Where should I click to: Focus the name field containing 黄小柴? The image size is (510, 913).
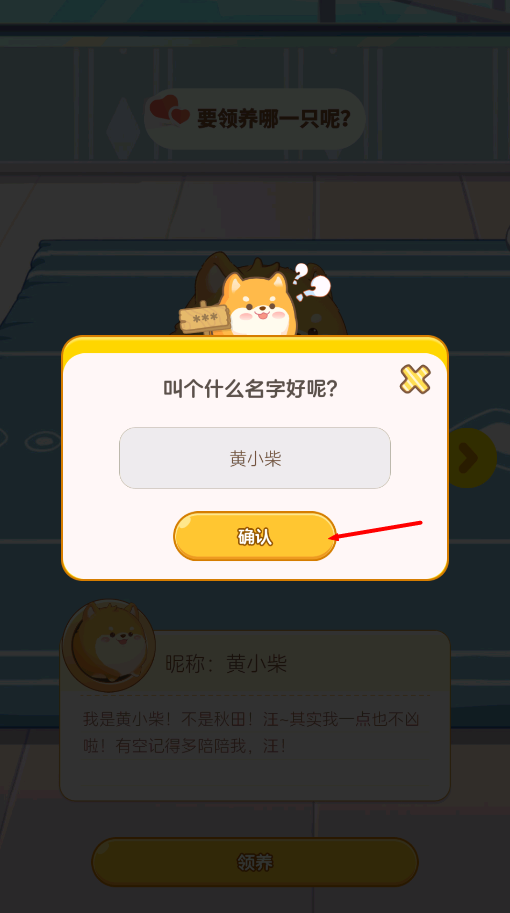coord(255,458)
